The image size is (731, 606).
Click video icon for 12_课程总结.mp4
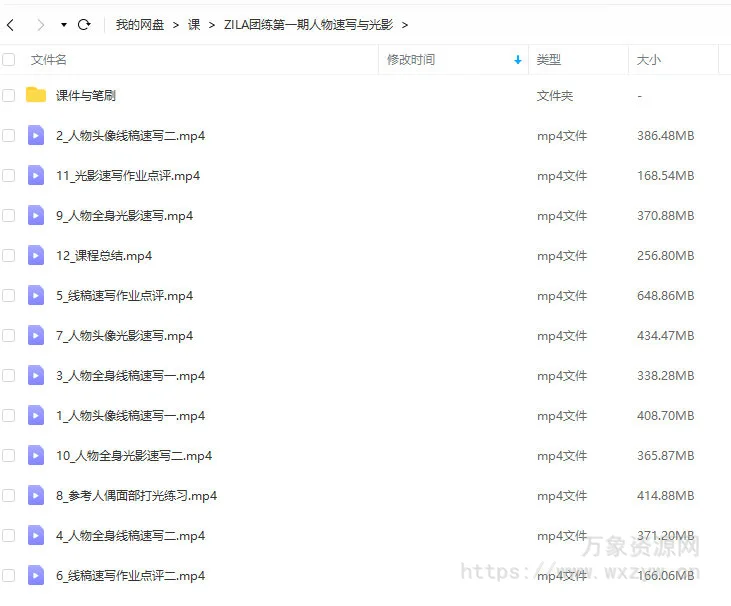pos(36,256)
